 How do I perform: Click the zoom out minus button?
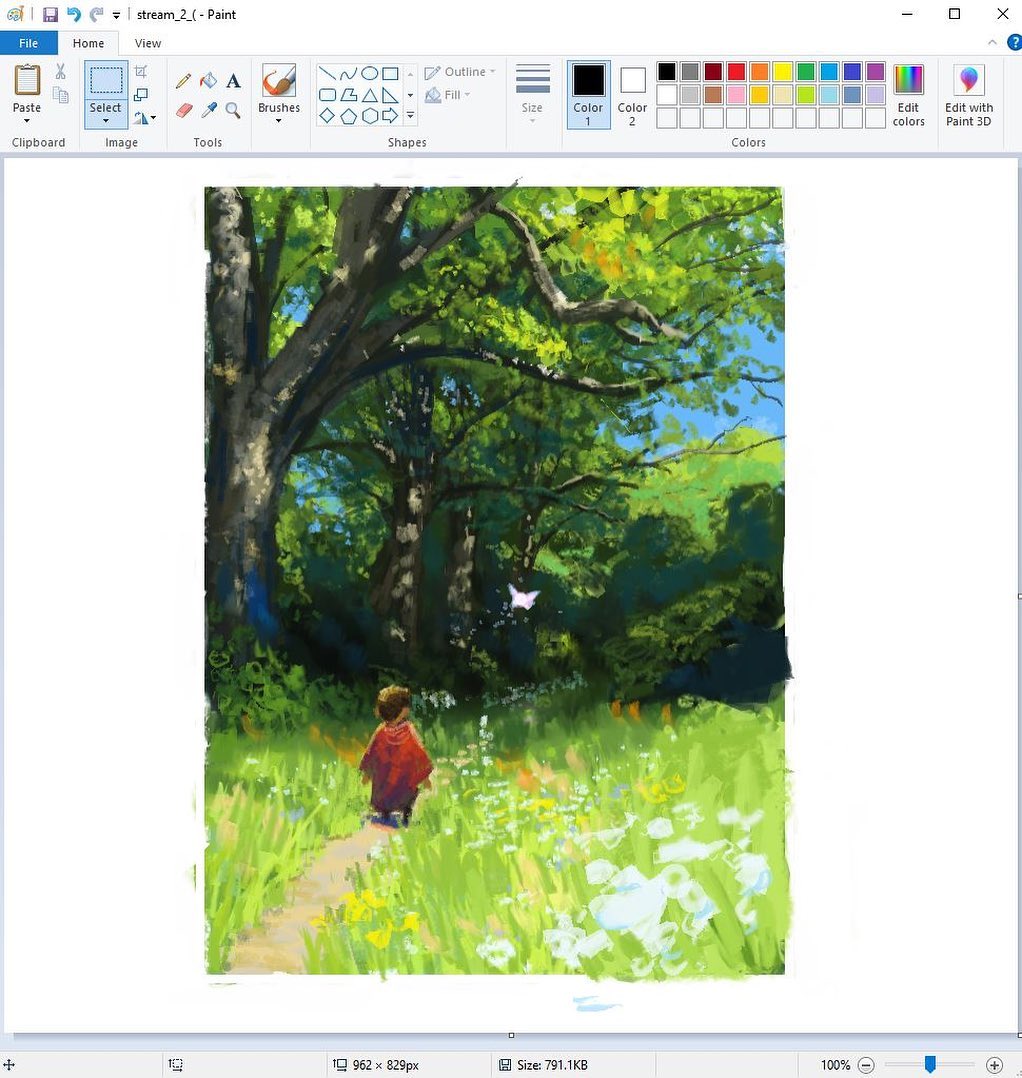tap(866, 1065)
